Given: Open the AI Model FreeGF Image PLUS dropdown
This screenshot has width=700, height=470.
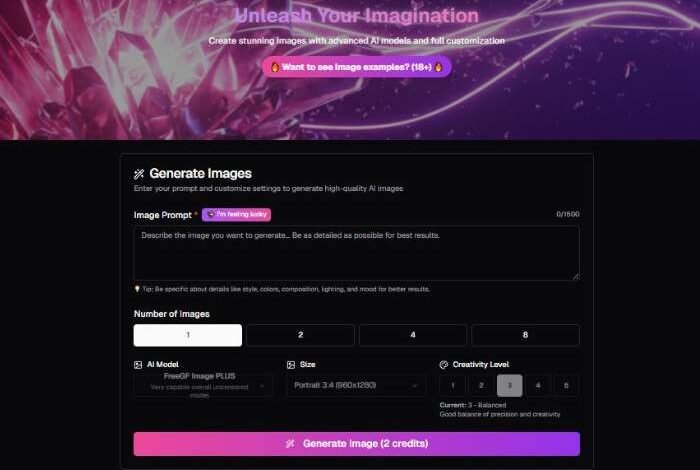Looking at the screenshot, I should tap(204, 386).
